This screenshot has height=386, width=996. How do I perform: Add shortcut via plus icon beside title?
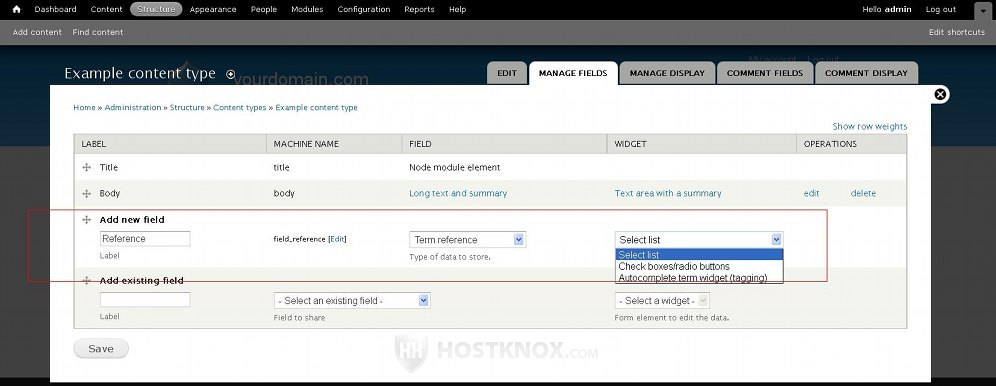point(231,74)
